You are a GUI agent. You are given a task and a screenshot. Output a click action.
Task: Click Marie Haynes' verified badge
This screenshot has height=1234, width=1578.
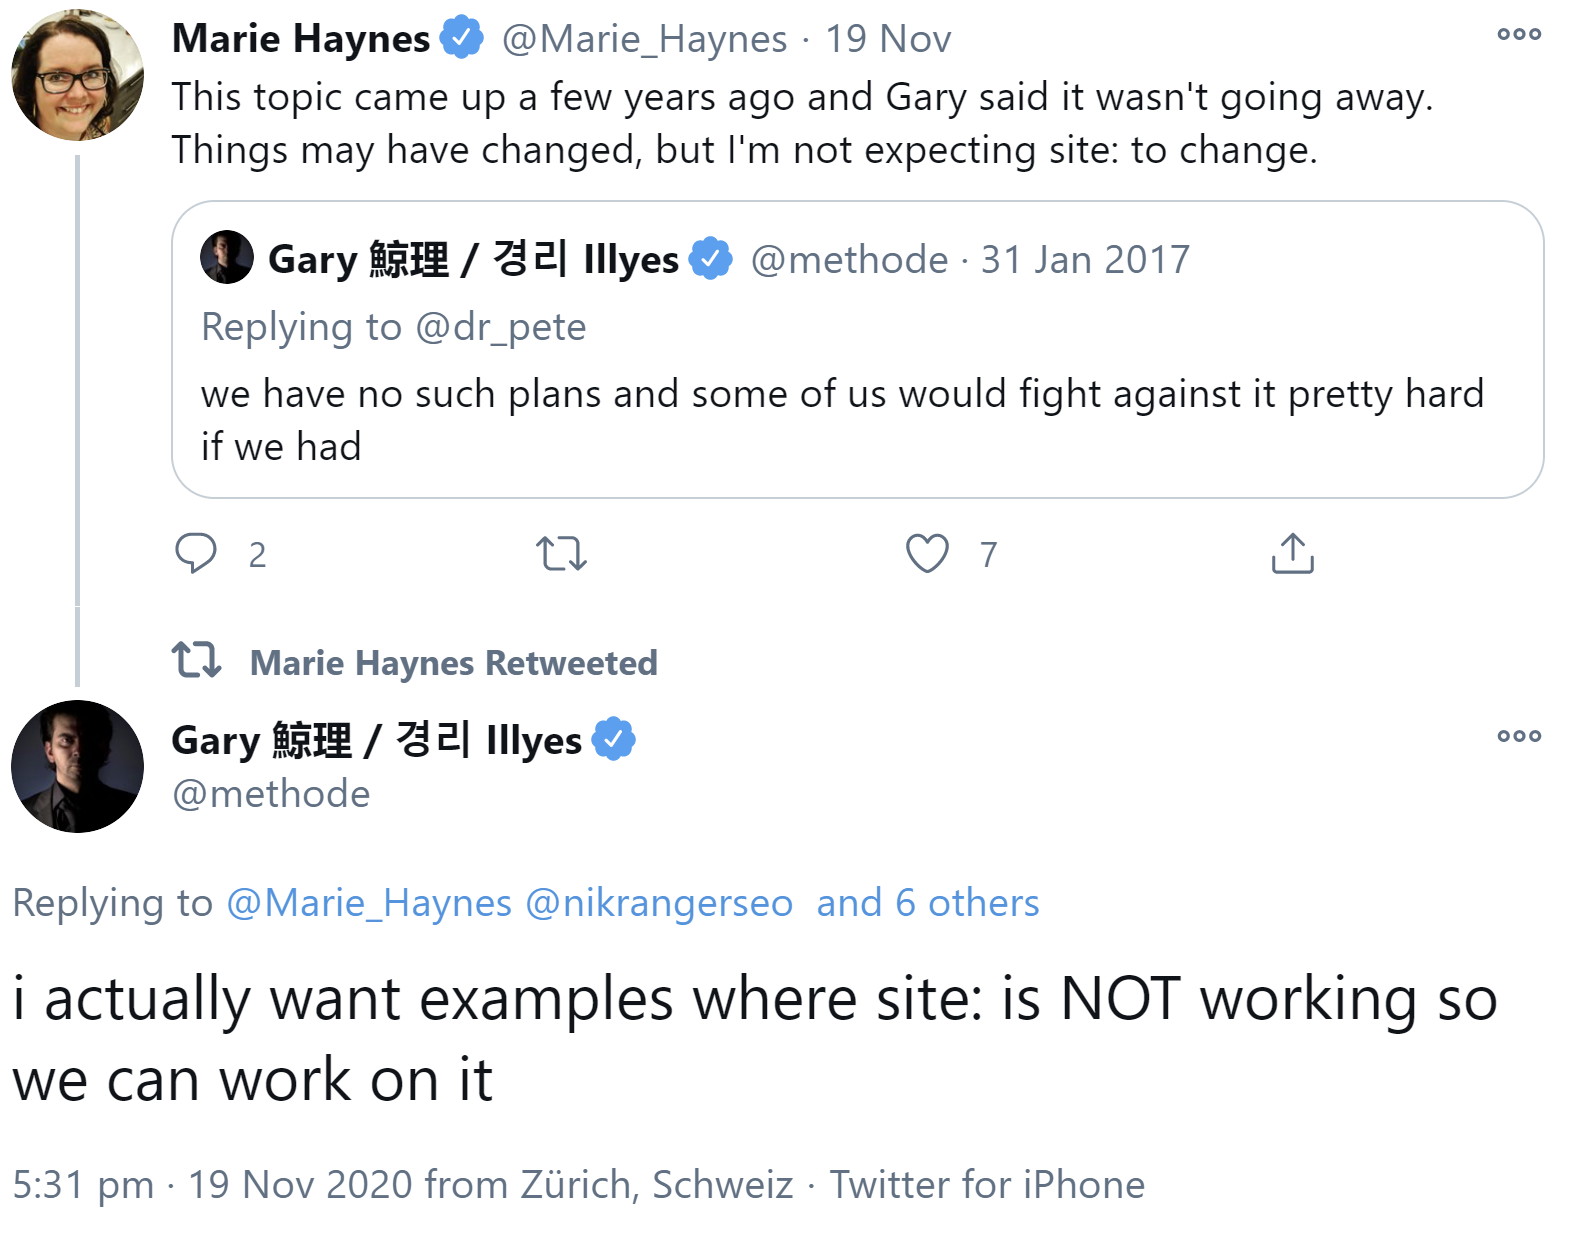tap(462, 38)
